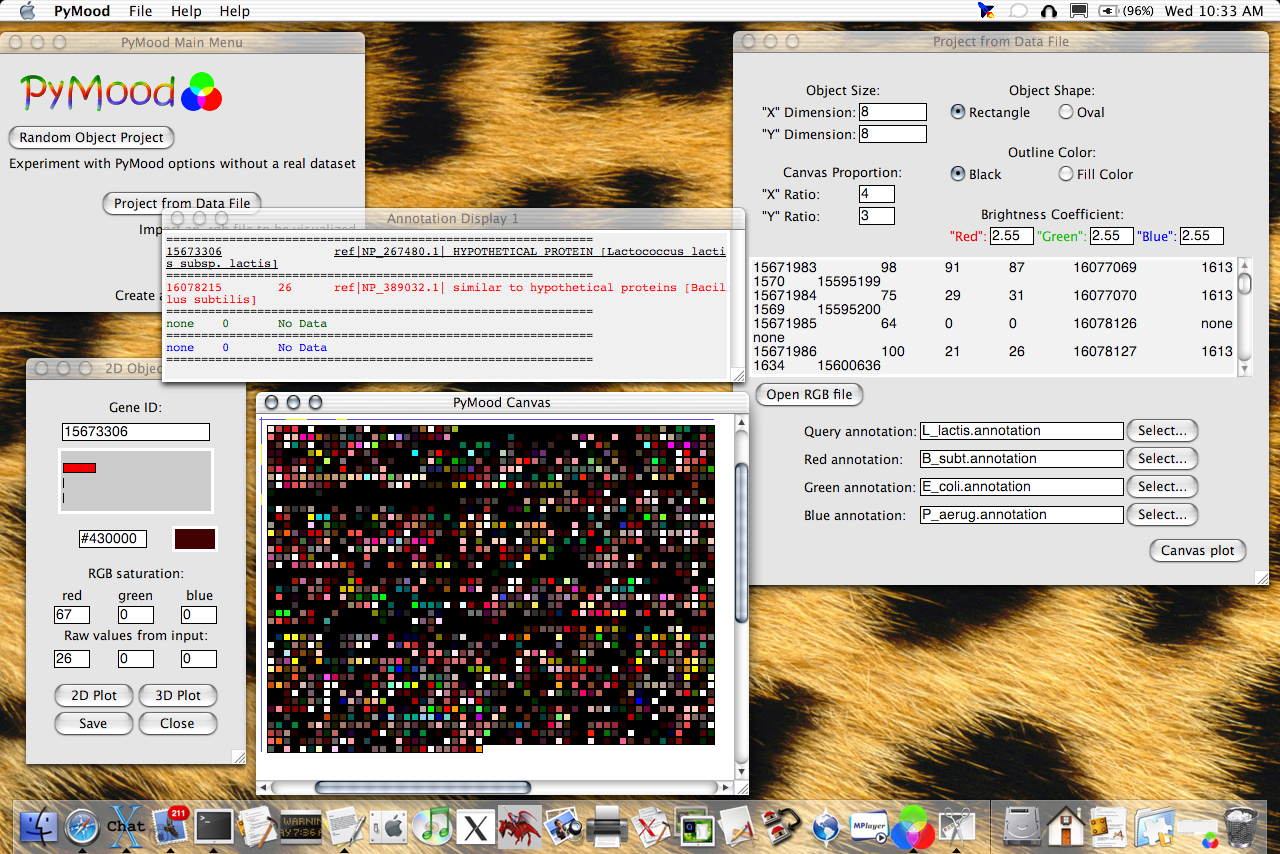1280x854 pixels.
Task: Open Terminal from the Dock
Action: tap(213, 826)
